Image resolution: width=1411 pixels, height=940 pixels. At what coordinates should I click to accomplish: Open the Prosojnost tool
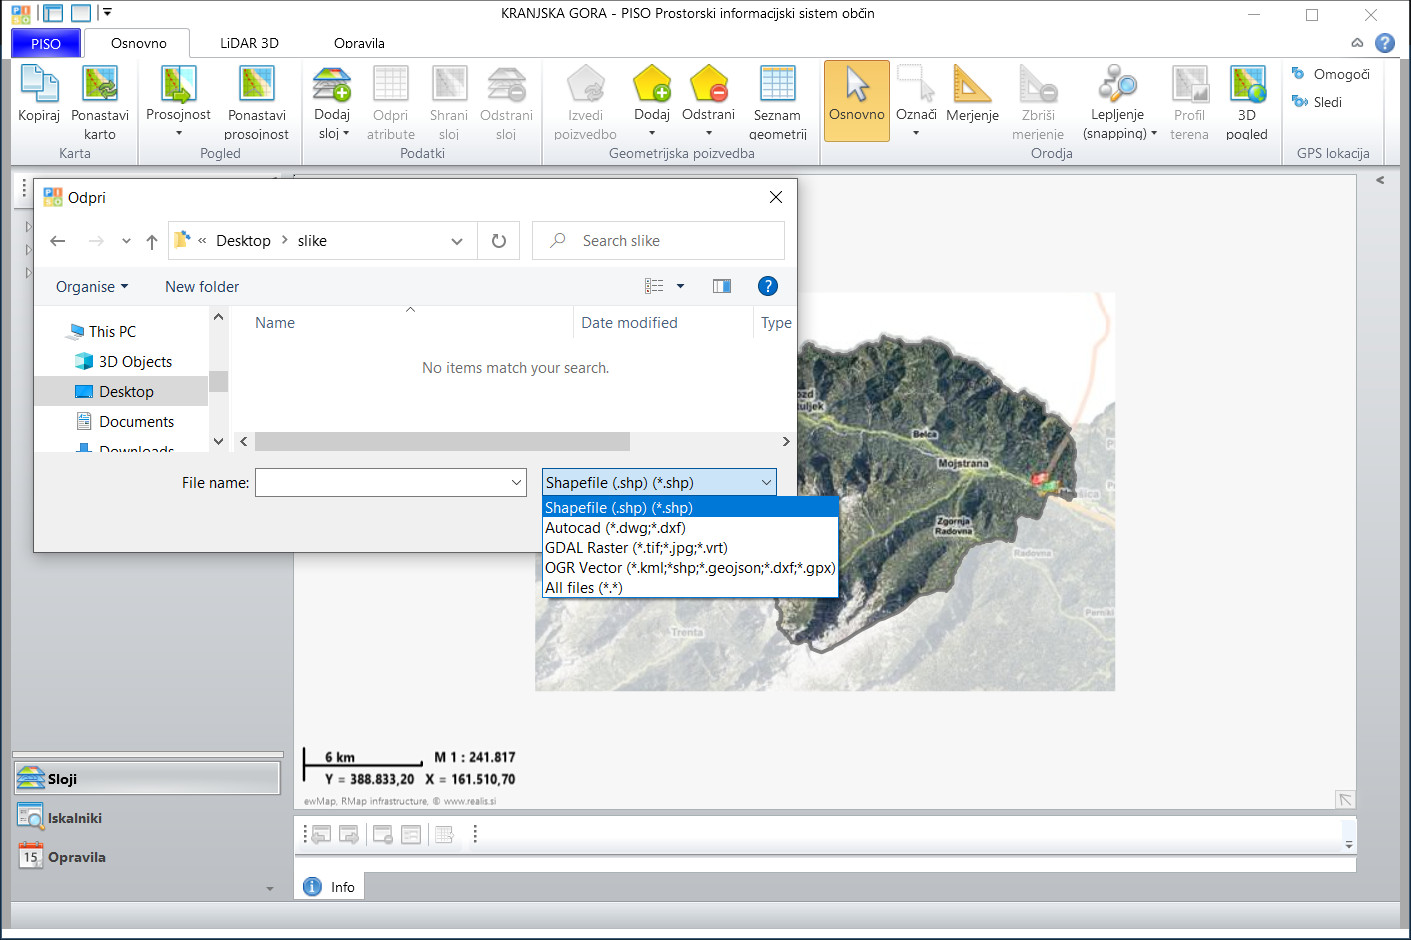click(178, 101)
